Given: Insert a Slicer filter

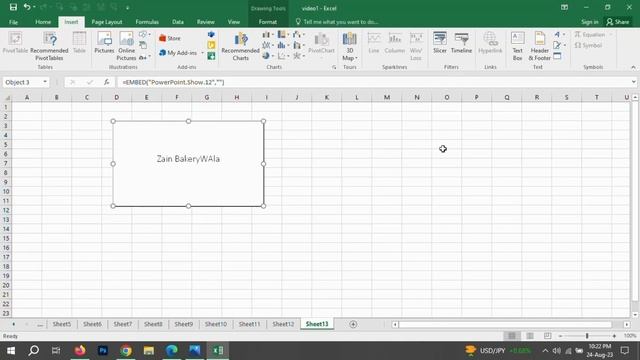Looking at the screenshot, I should click(440, 43).
